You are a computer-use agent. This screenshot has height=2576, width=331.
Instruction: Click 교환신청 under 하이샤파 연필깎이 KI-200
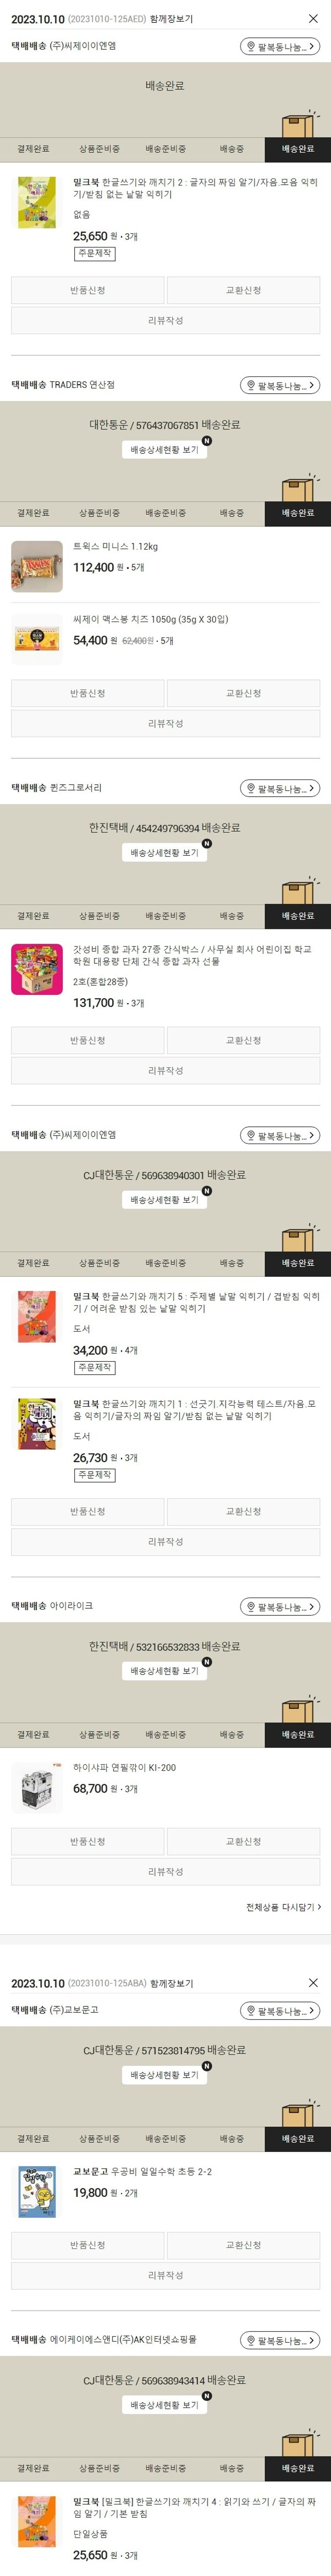coord(243,1841)
